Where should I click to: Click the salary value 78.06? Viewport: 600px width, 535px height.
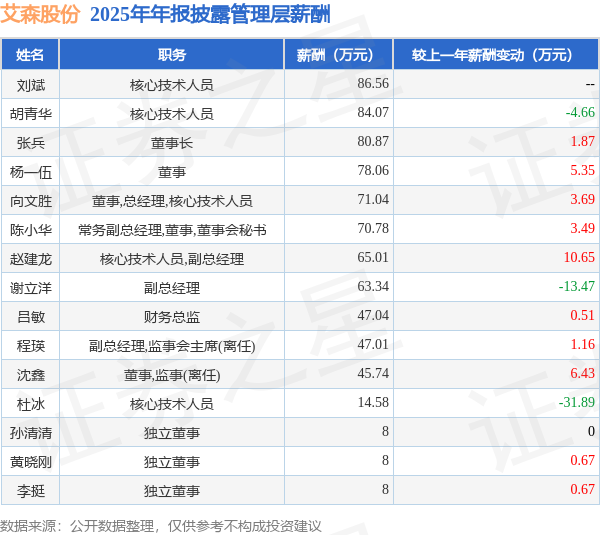pyautogui.click(x=373, y=170)
